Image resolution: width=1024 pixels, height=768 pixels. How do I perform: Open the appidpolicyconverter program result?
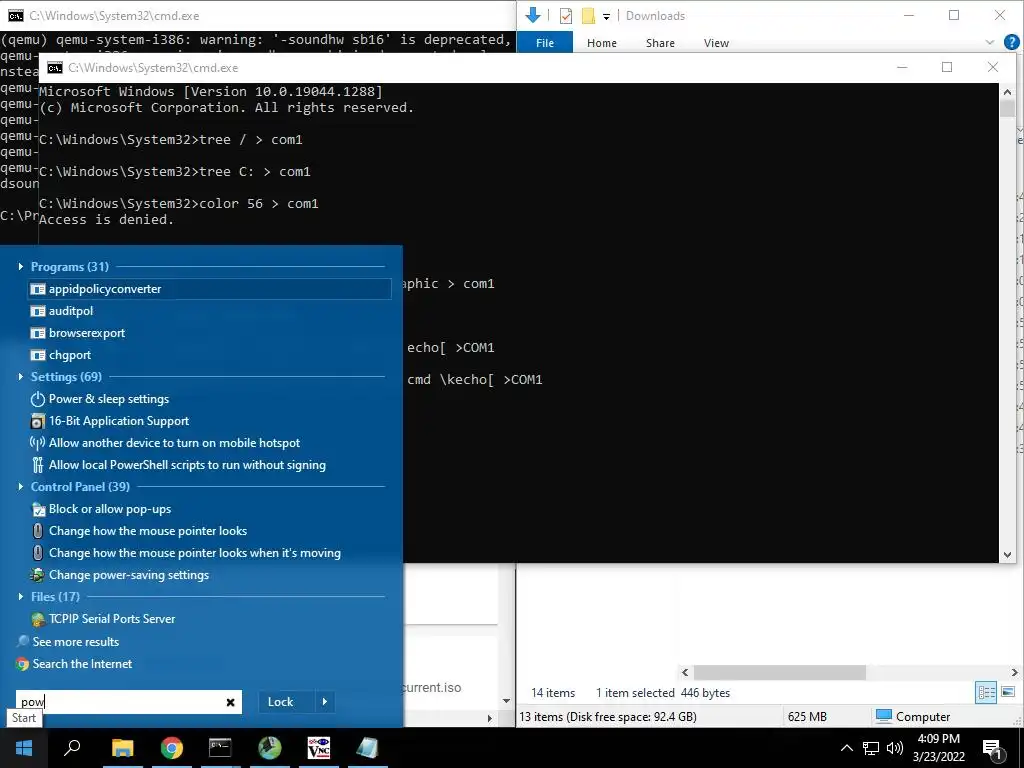point(210,289)
